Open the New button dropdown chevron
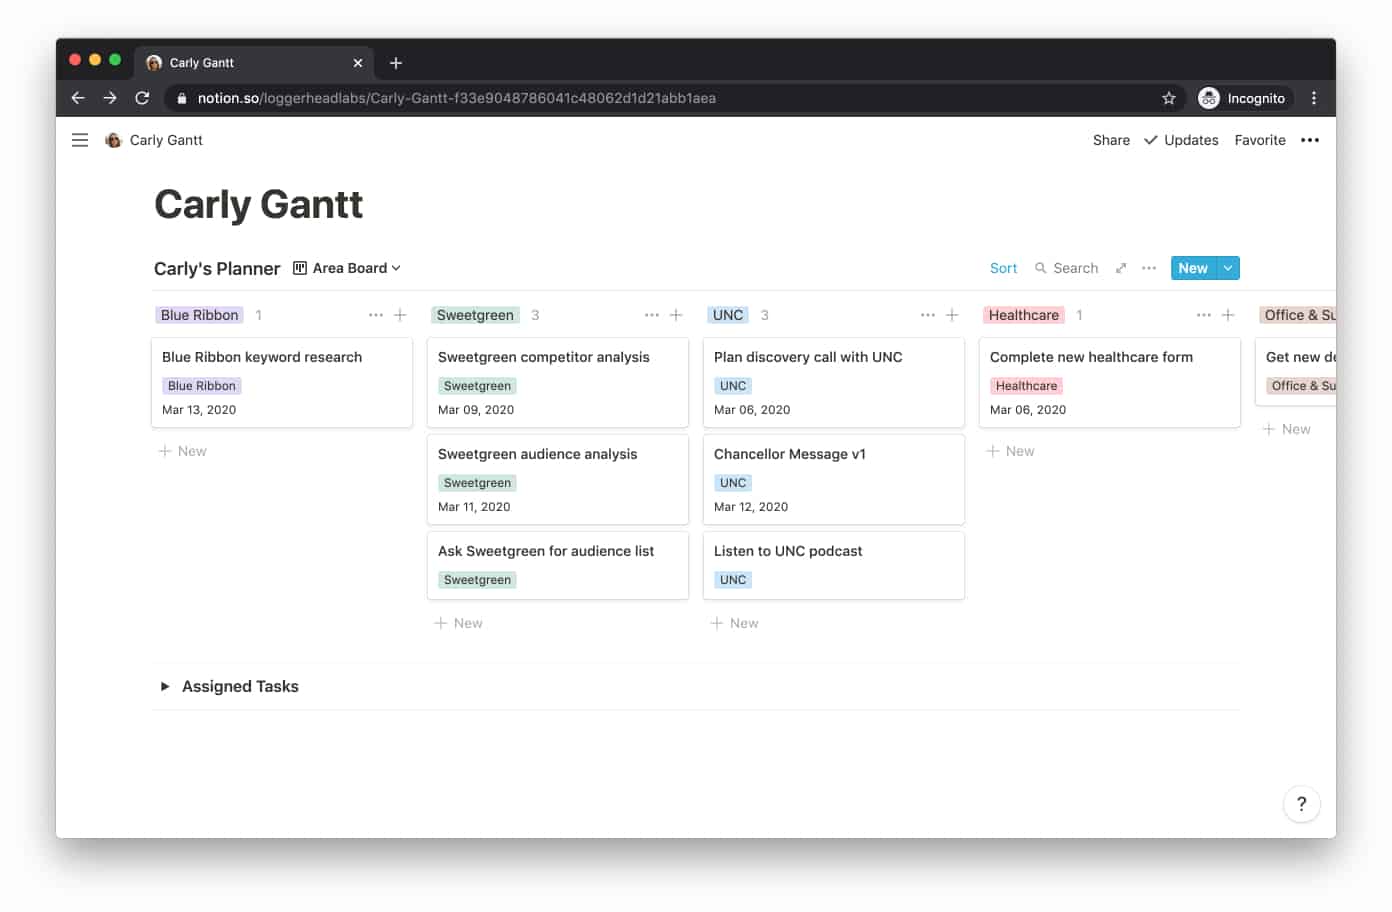 click(1228, 268)
